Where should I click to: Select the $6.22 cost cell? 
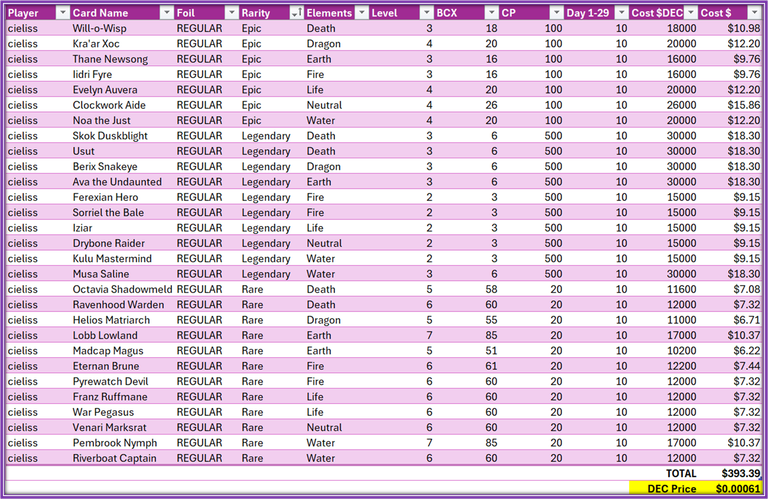click(x=730, y=351)
